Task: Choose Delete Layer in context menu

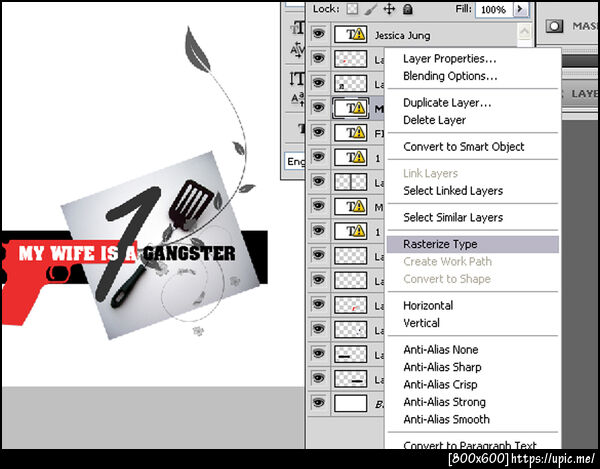Action: (435, 120)
